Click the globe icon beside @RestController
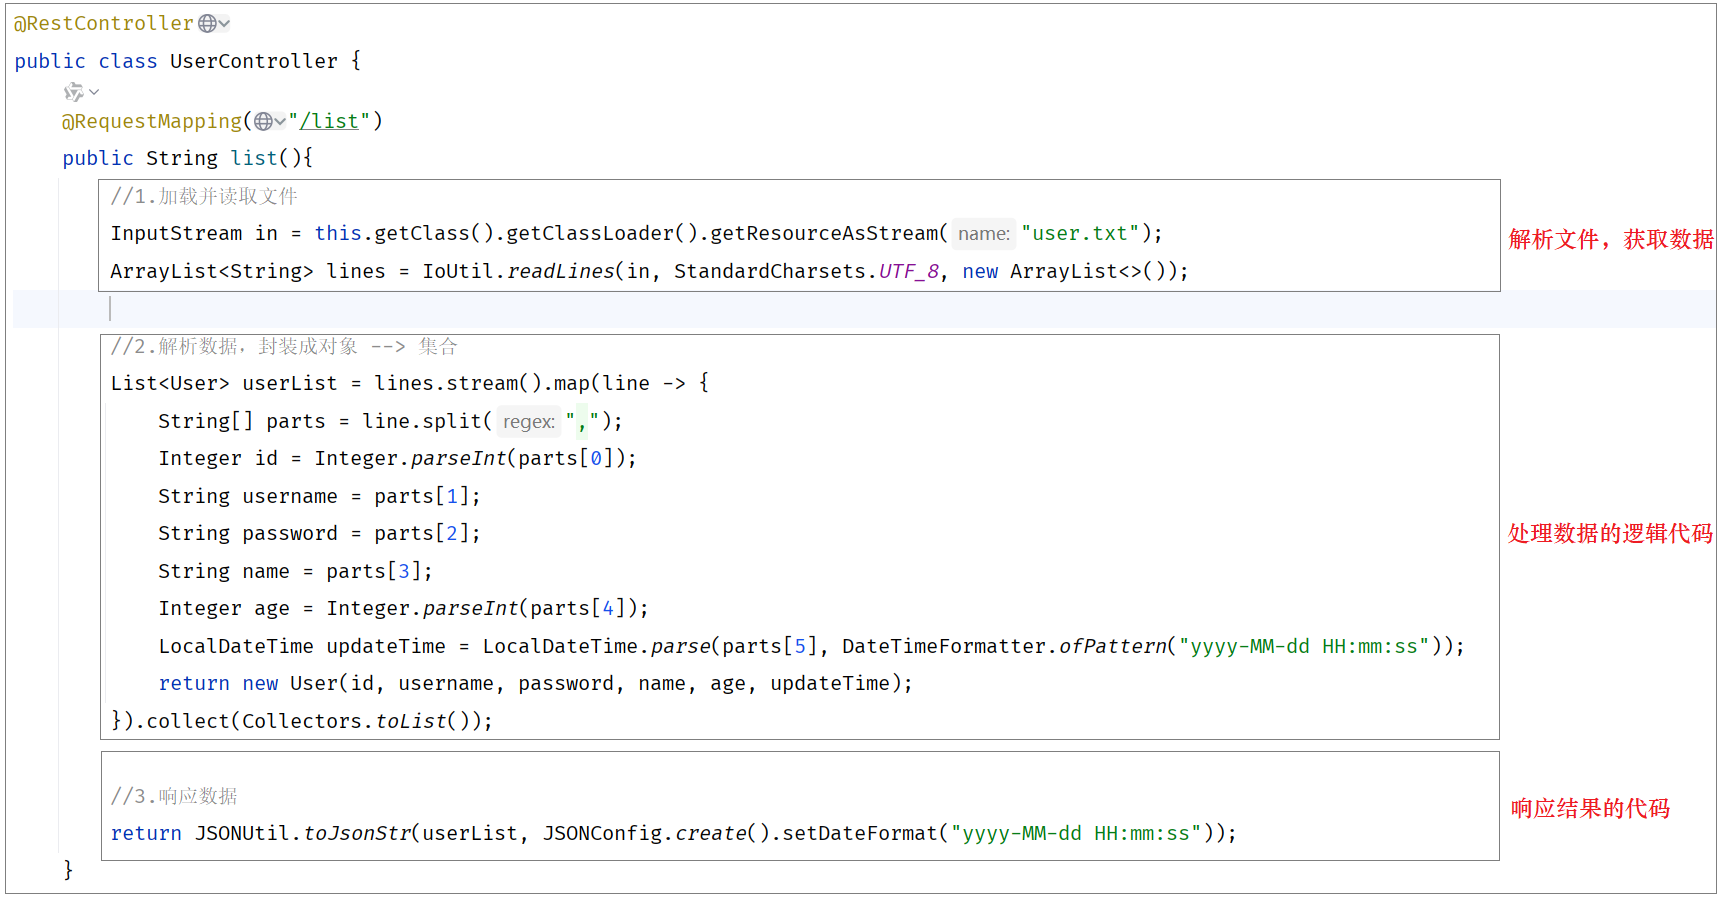The image size is (1720, 900). pyautogui.click(x=207, y=23)
